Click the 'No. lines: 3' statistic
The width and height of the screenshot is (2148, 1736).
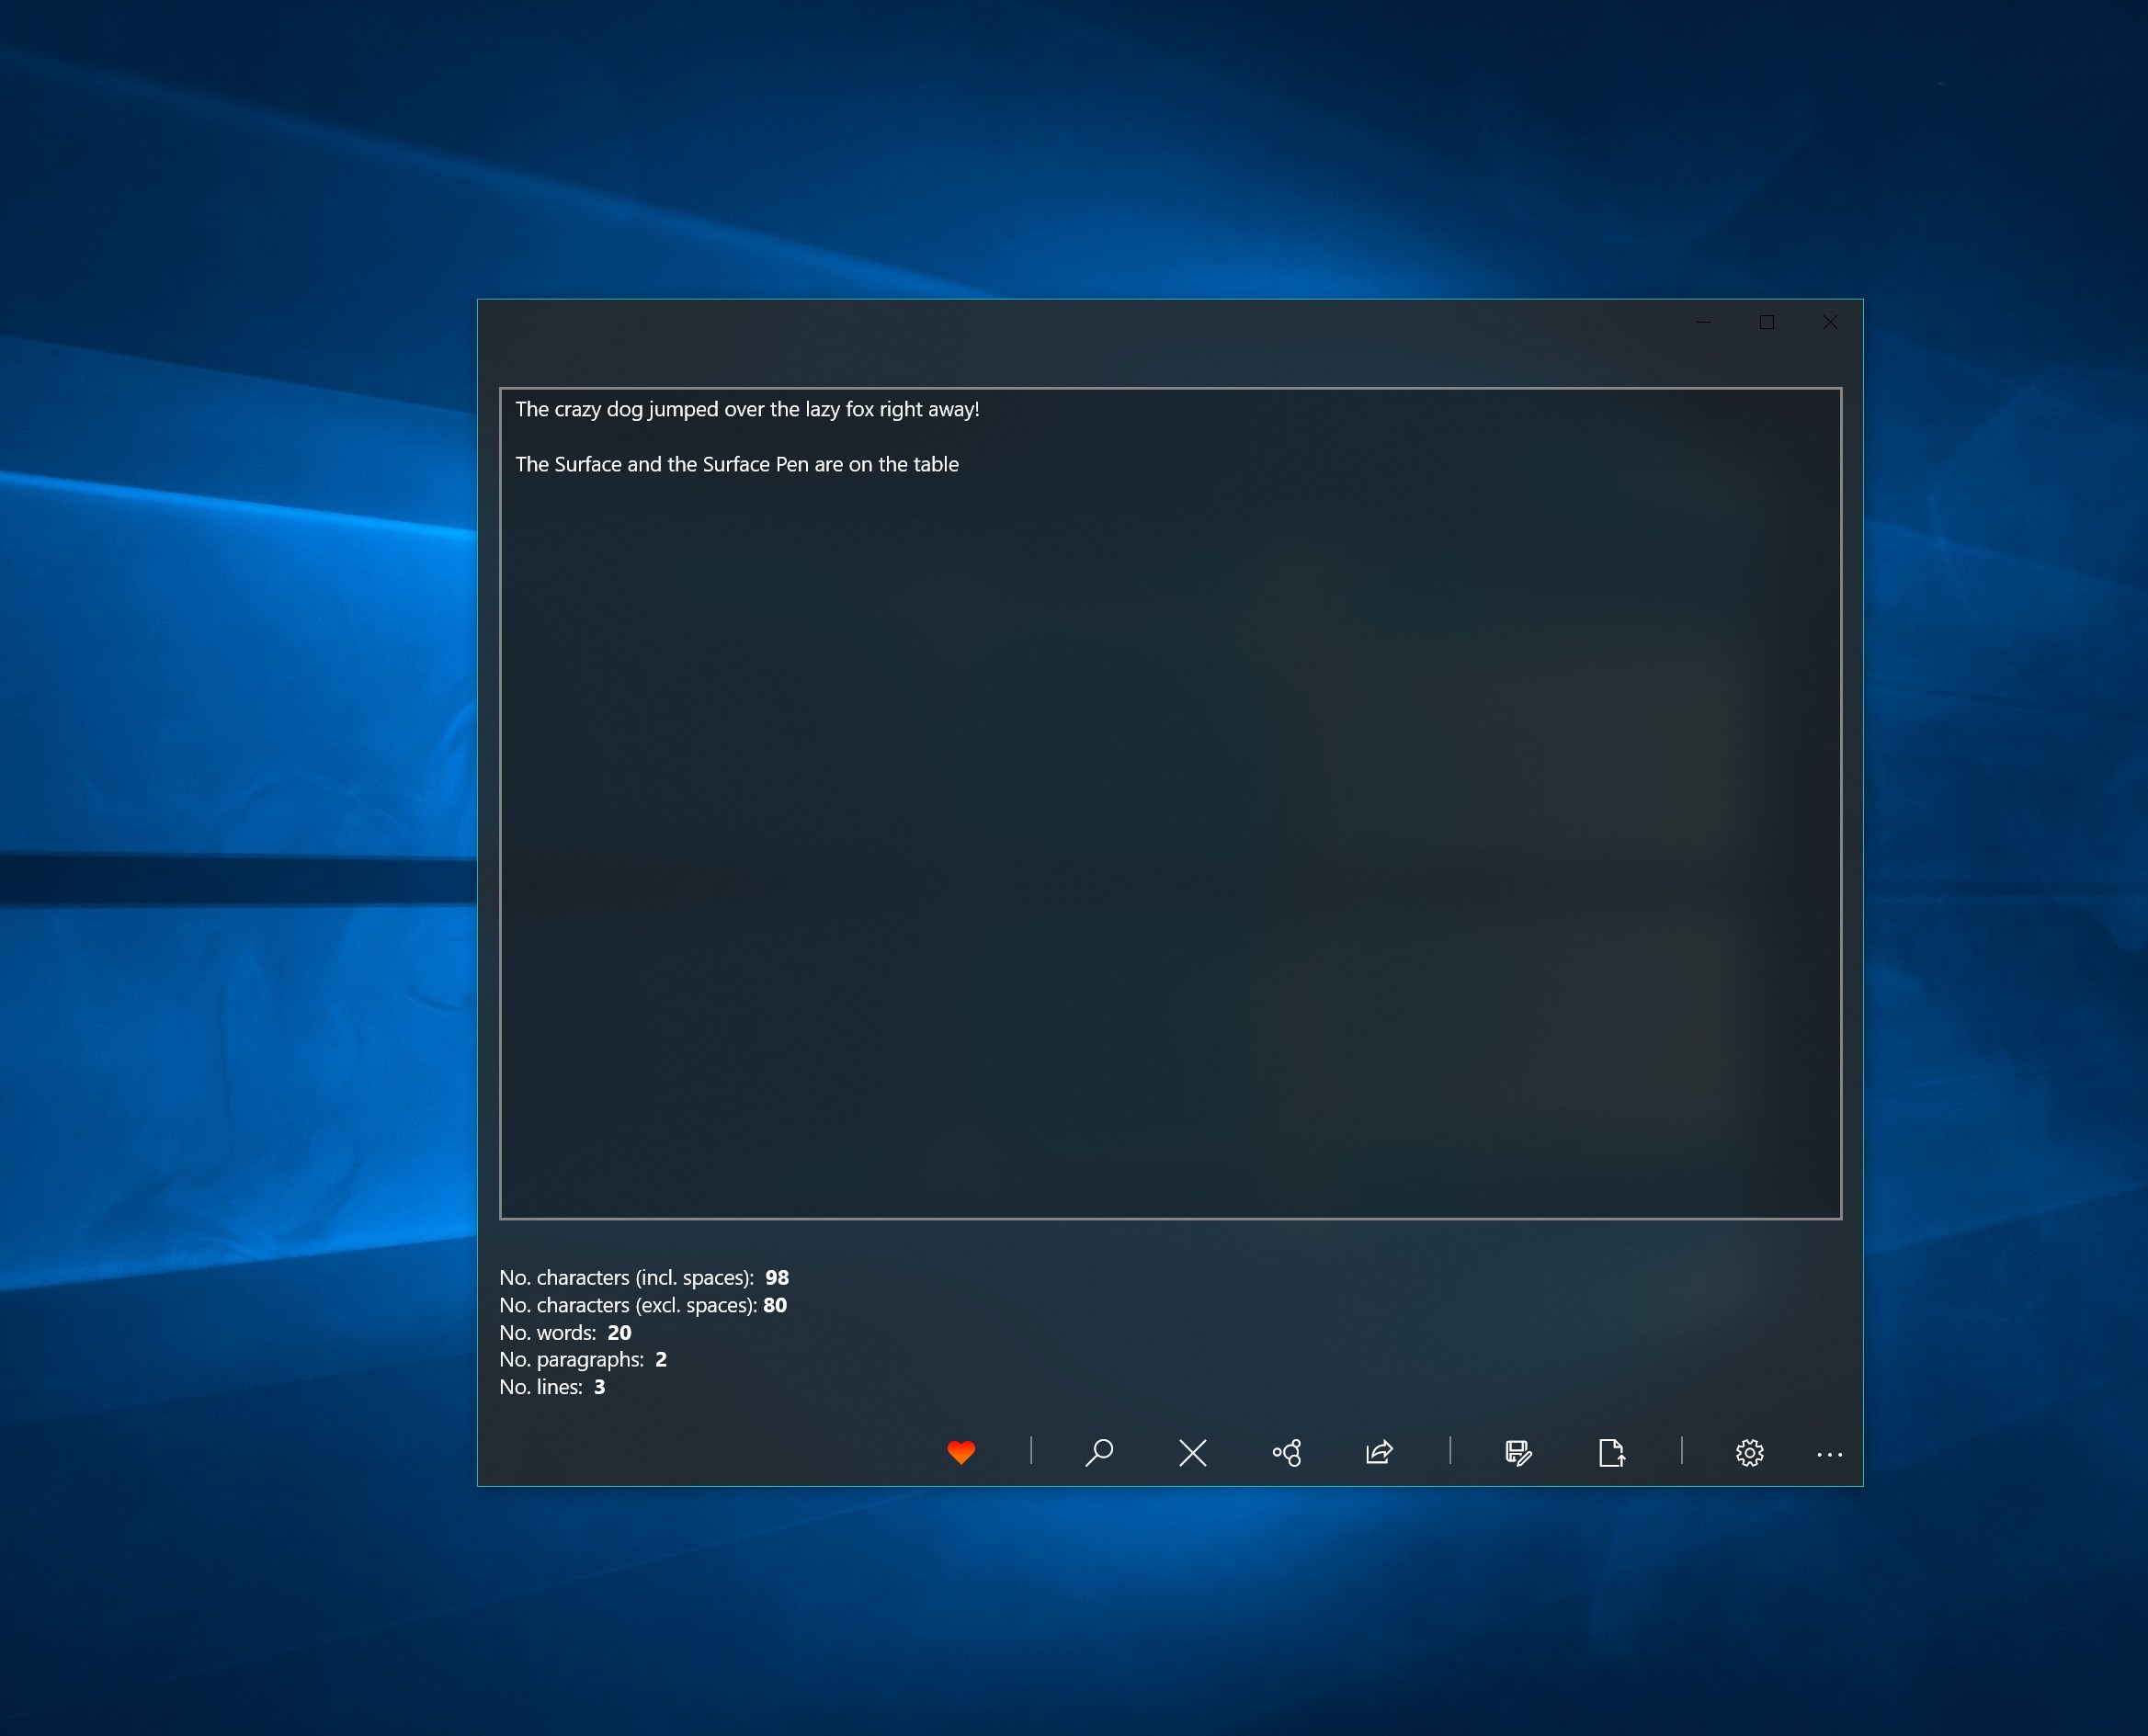[552, 1387]
